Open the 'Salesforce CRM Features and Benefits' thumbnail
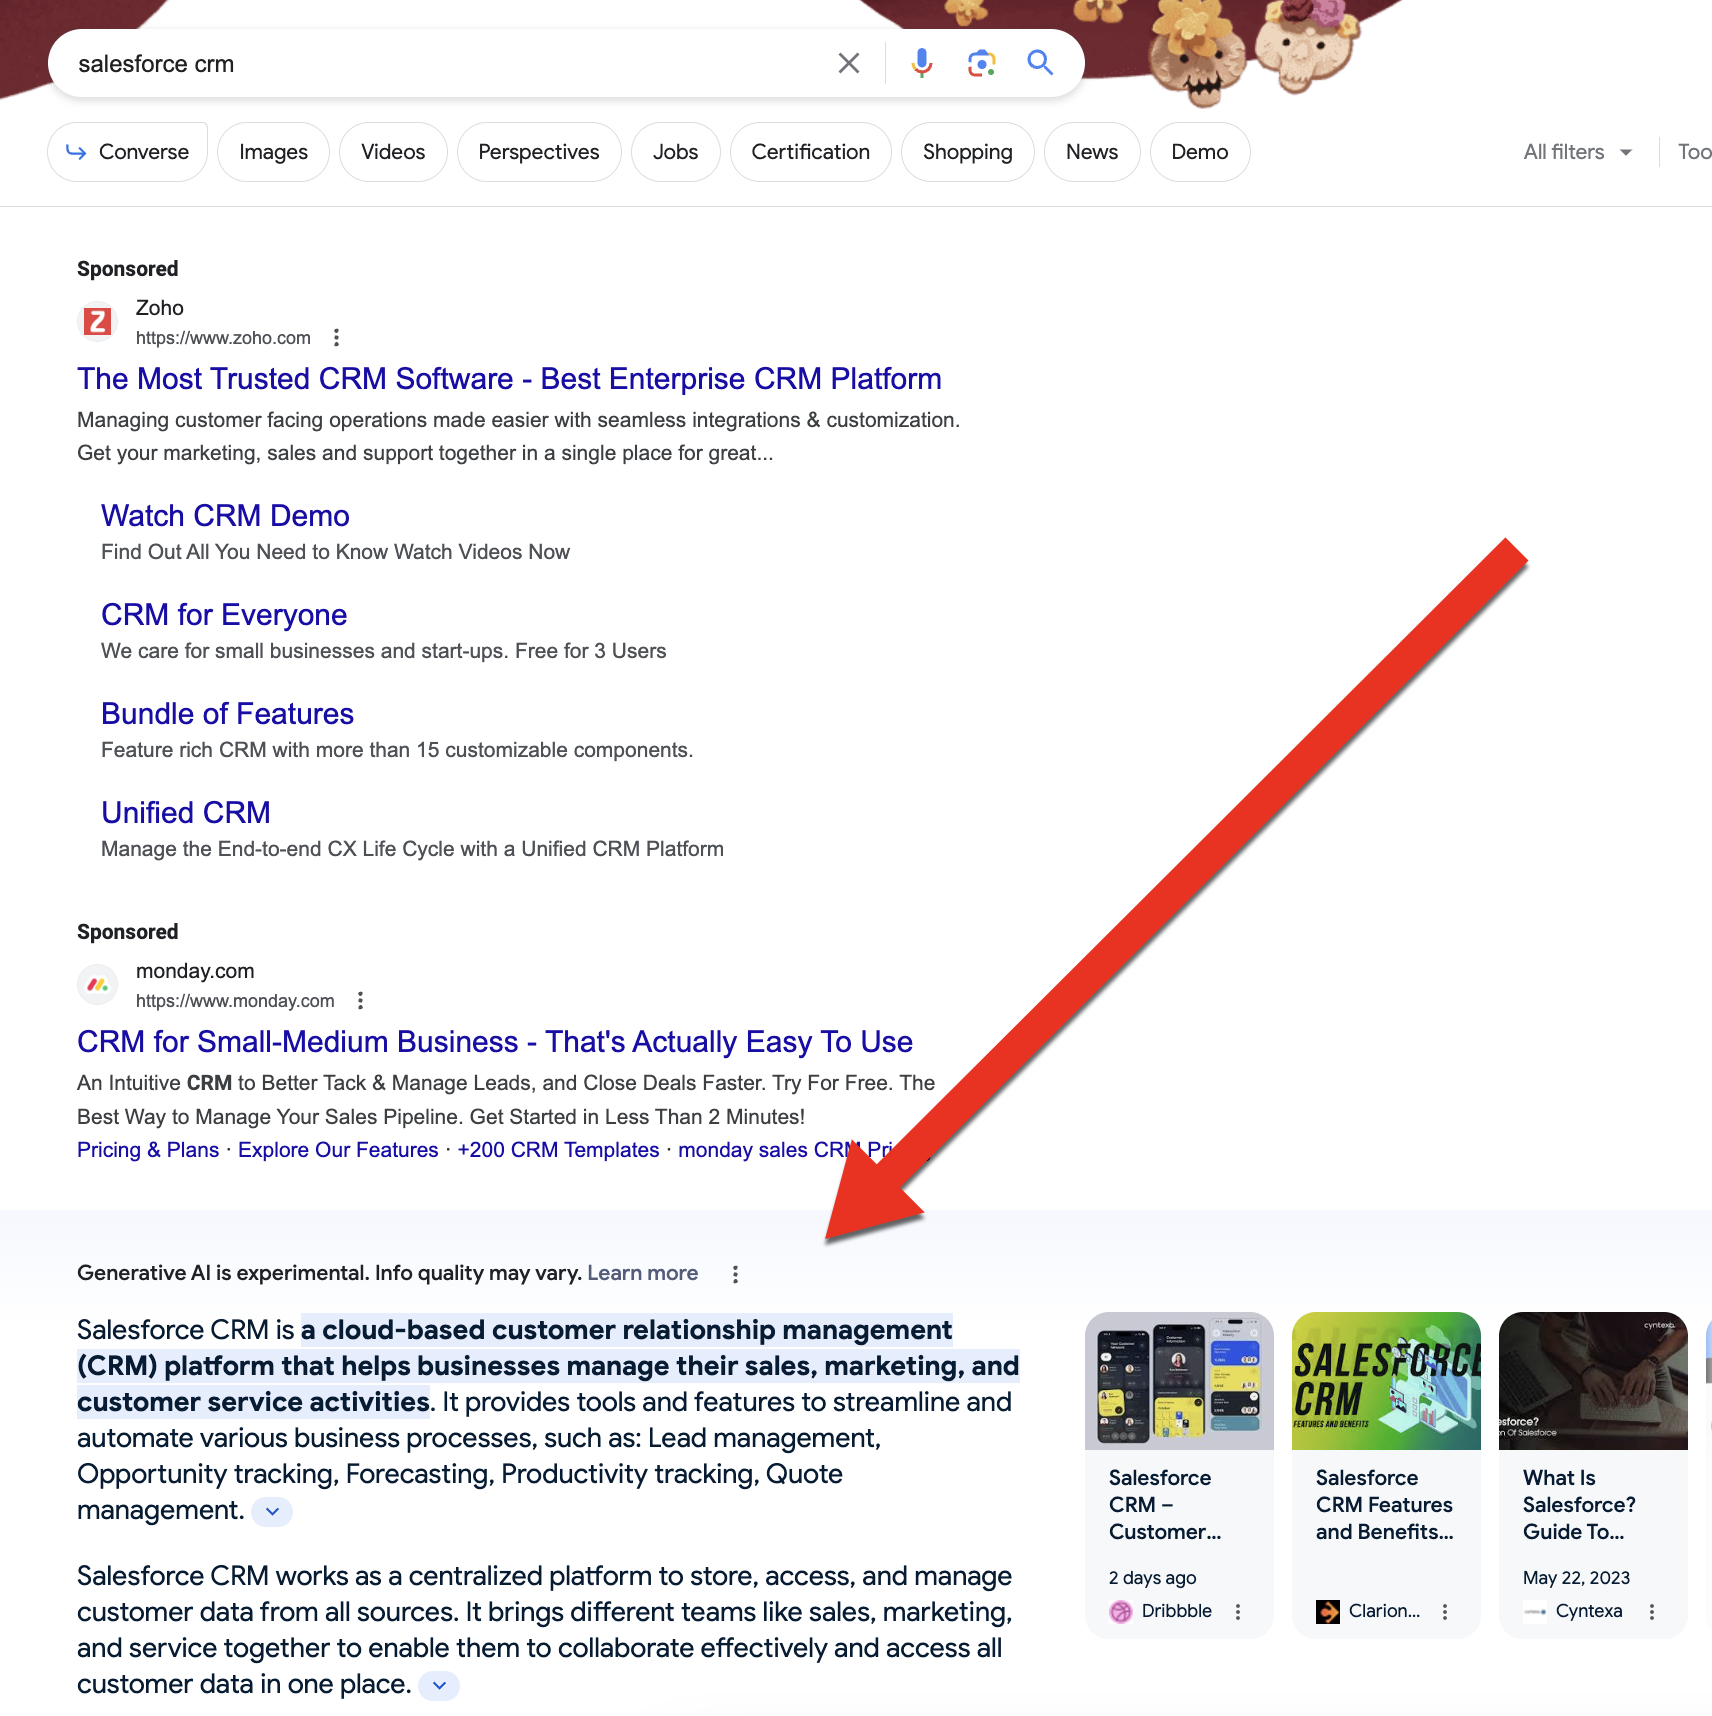Image resolution: width=1712 pixels, height=1716 pixels. pos(1386,1381)
